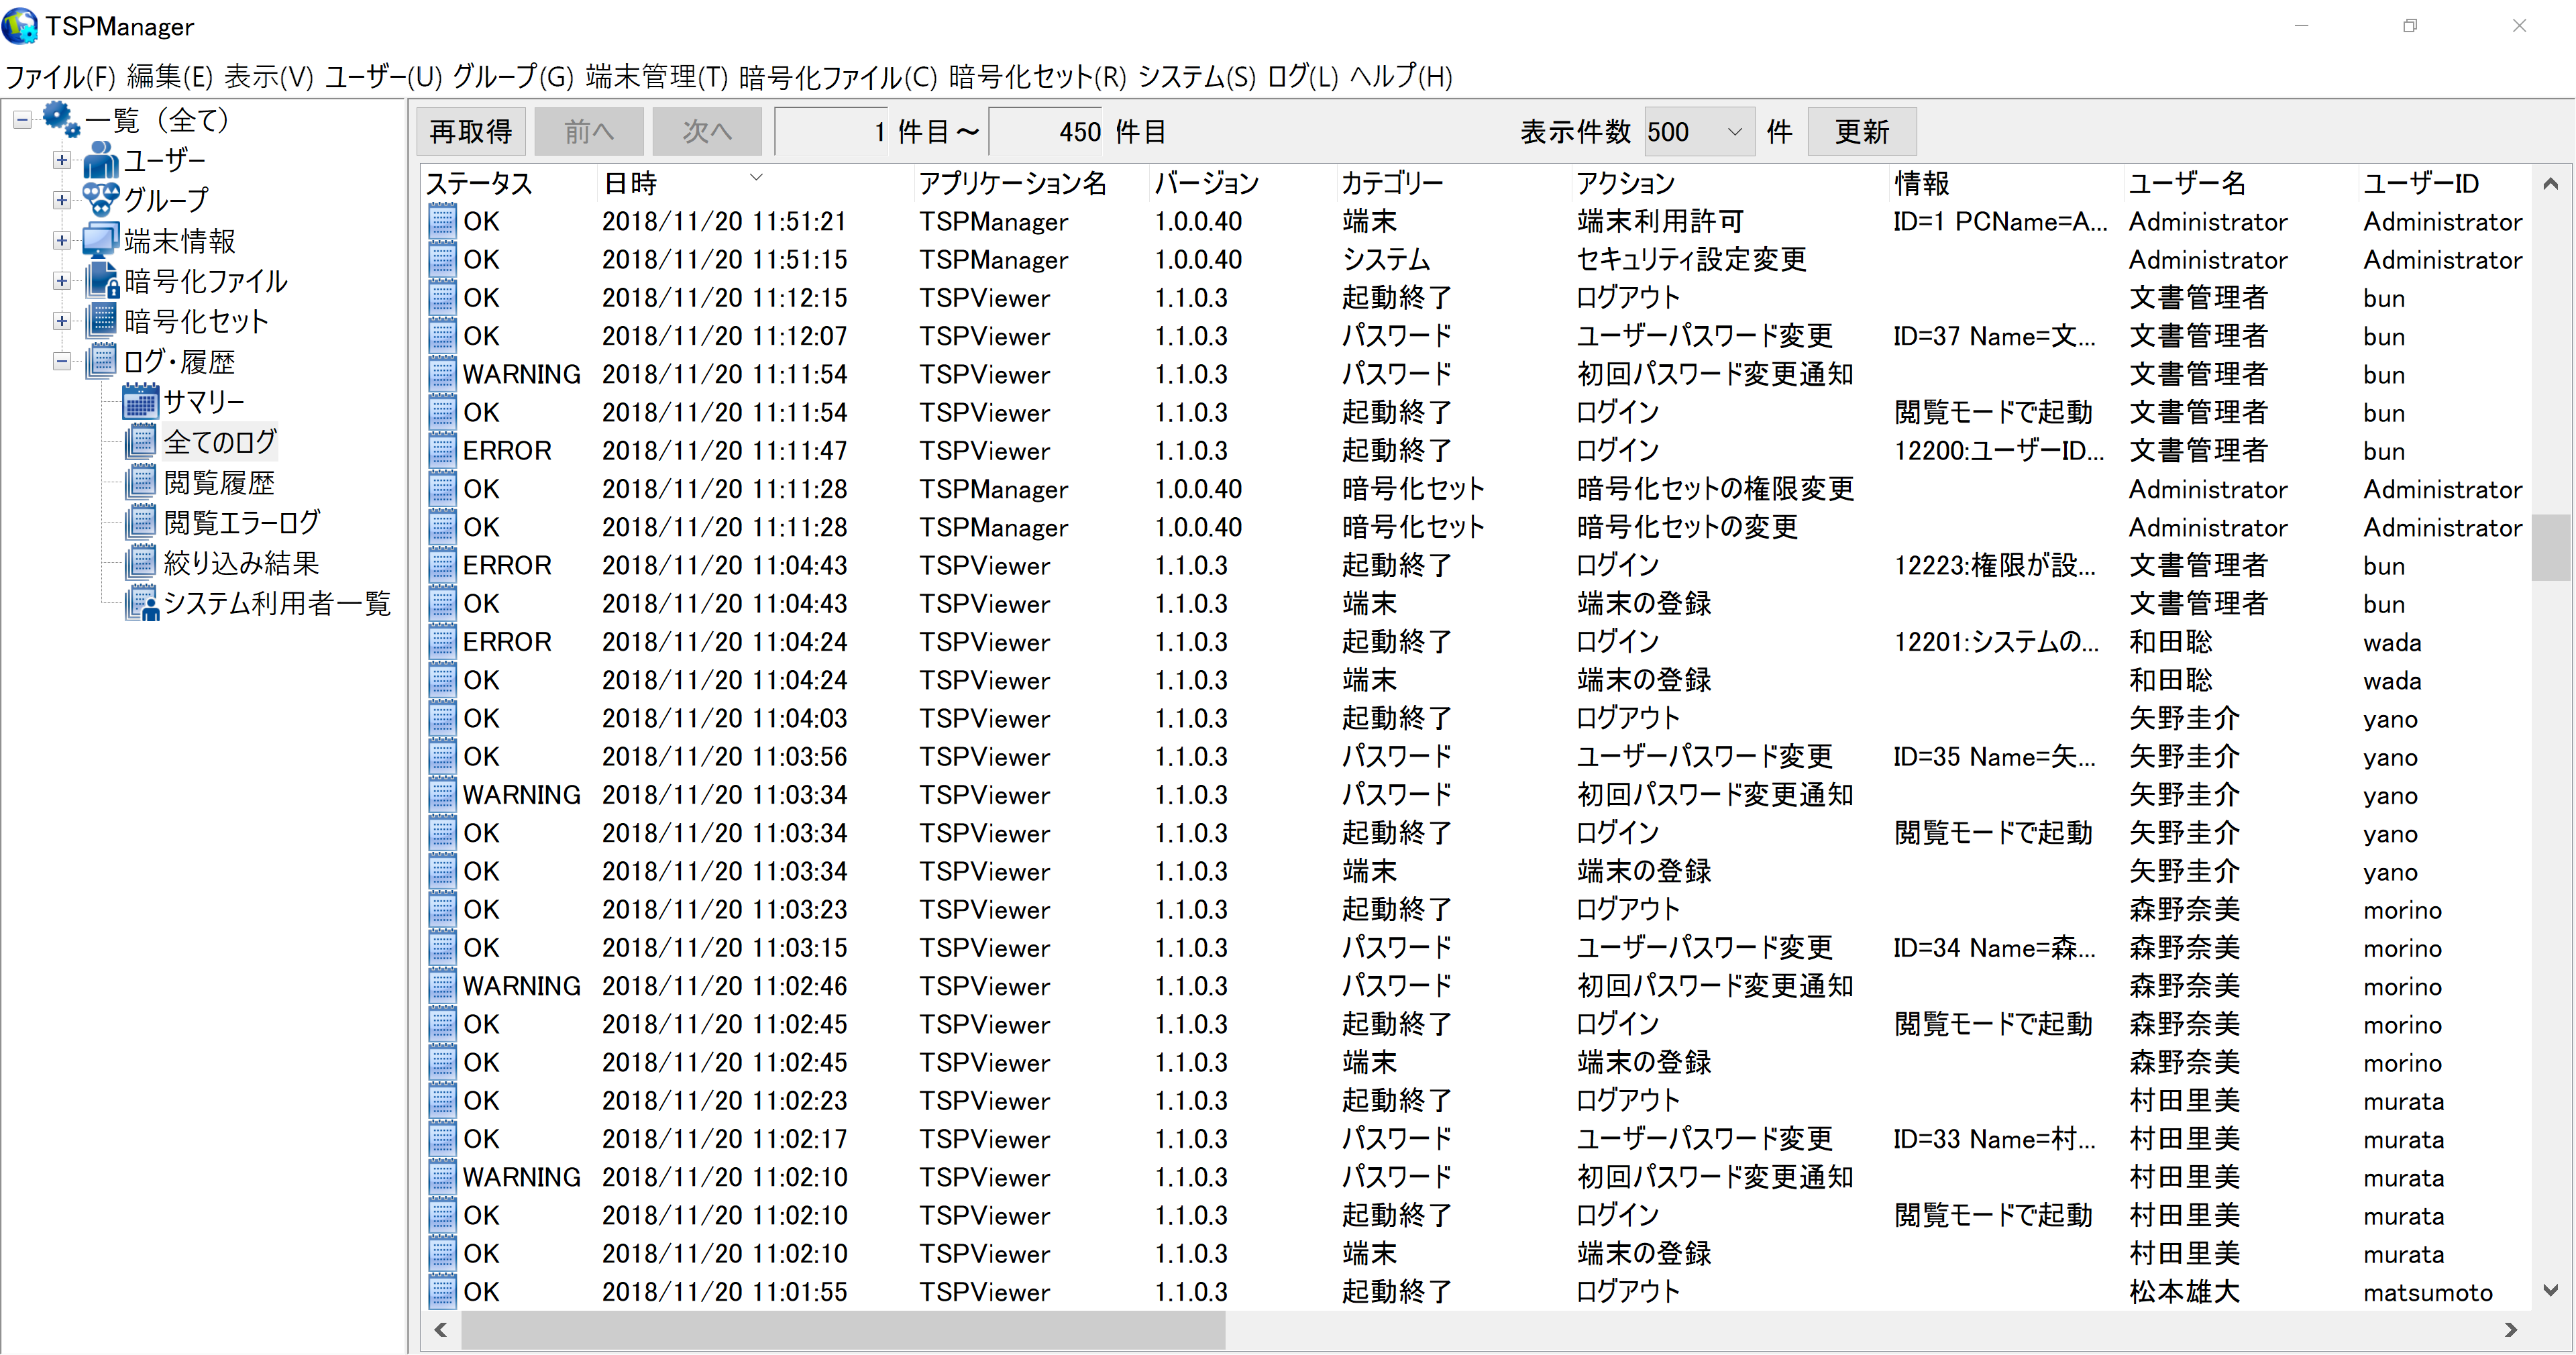
Task: Click the 更新 button
Action: [1861, 132]
